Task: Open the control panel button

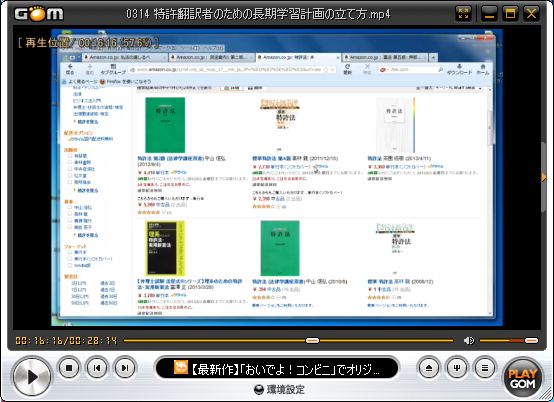Action: pos(457,368)
